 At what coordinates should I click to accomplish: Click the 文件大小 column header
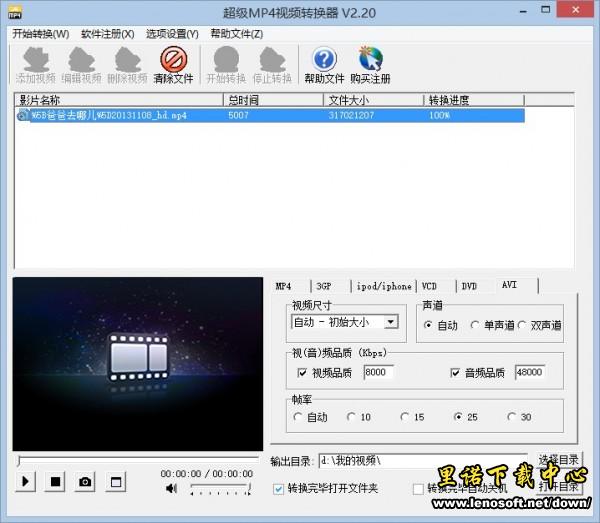373,100
